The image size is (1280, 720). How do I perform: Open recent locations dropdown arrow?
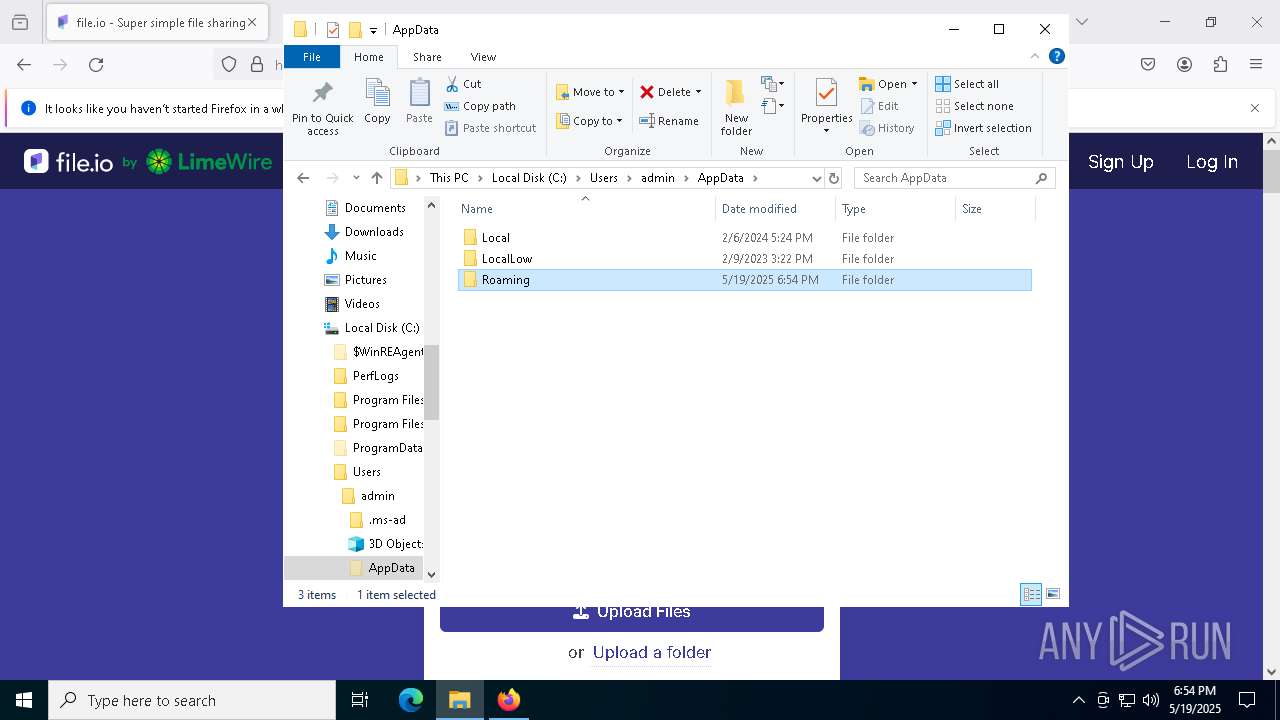pyautogui.click(x=356, y=178)
